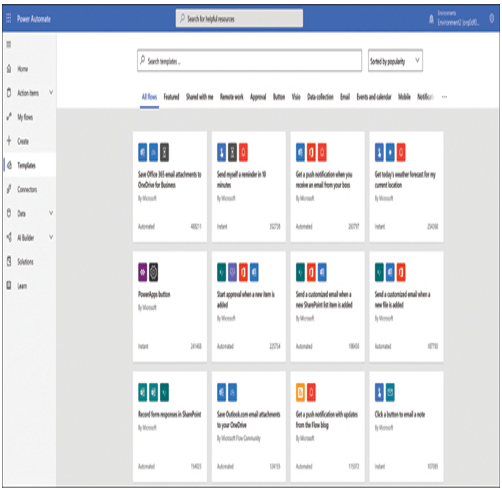502x490 pixels.
Task: Switch to the Shared with me tab
Action: click(199, 97)
